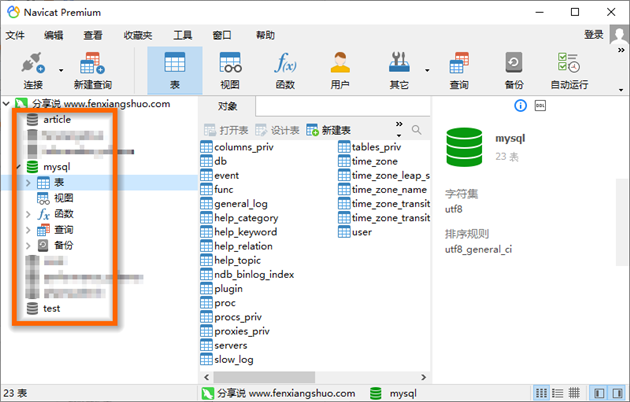Image resolution: width=630 pixels, height=402 pixels.
Task: Select the user table
Action: tap(355, 232)
